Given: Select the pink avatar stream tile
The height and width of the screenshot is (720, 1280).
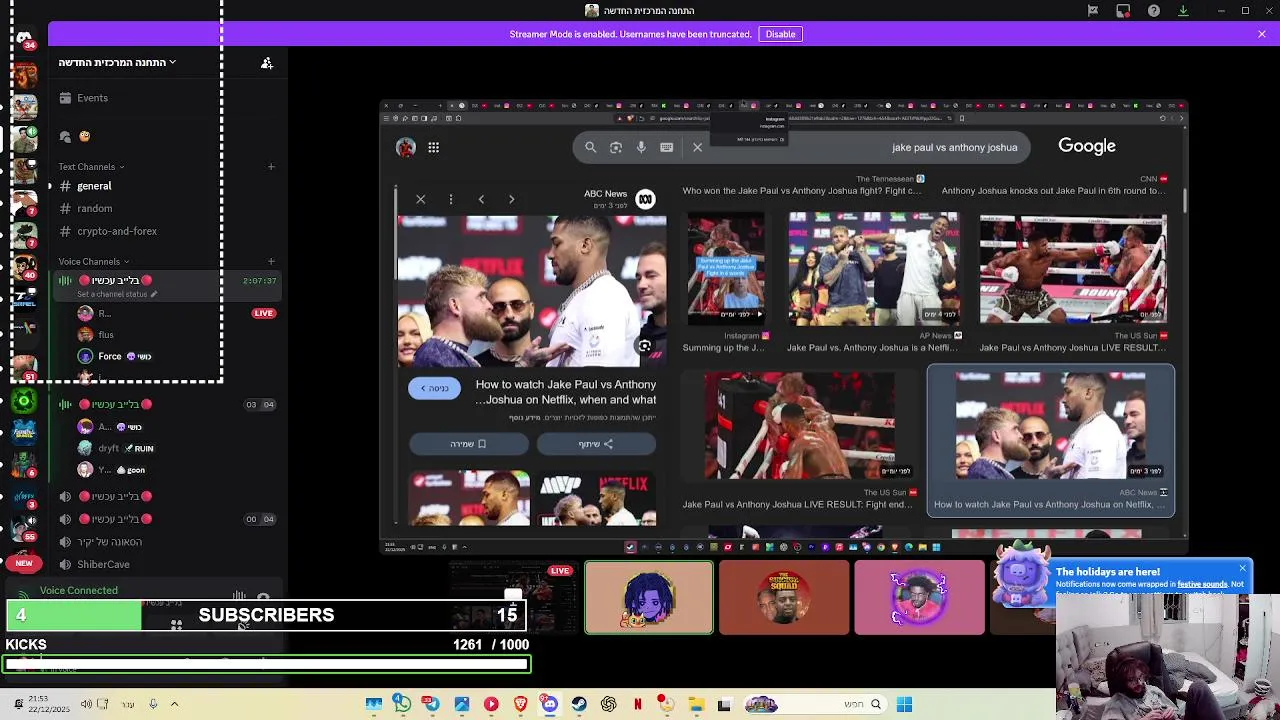Looking at the screenshot, I should 919,598.
